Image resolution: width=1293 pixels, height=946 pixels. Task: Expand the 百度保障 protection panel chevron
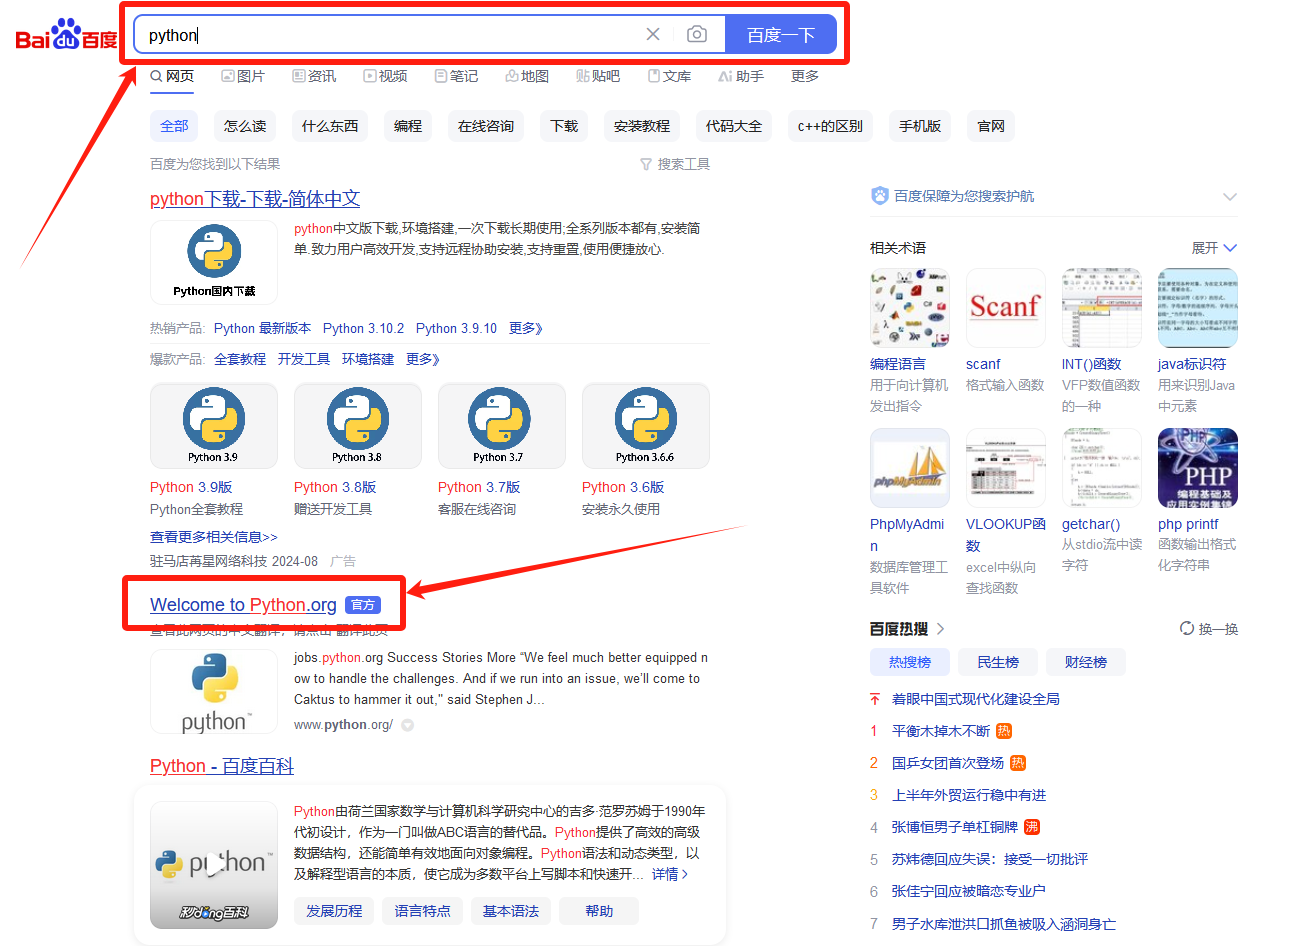(x=1230, y=197)
